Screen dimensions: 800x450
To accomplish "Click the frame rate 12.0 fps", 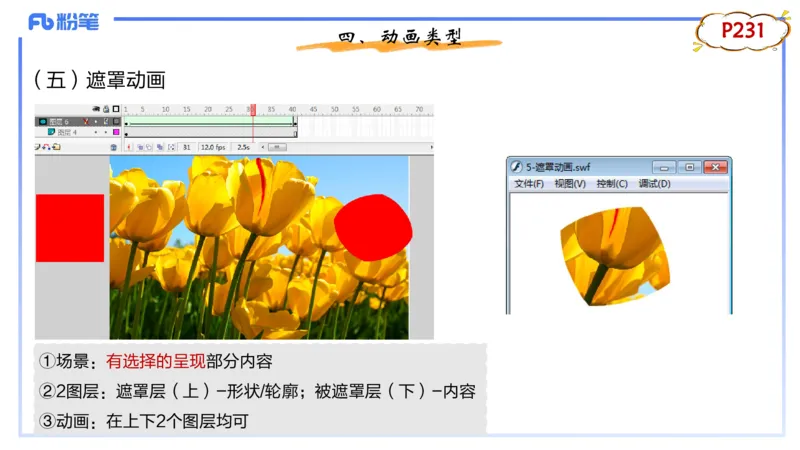I will [x=213, y=147].
